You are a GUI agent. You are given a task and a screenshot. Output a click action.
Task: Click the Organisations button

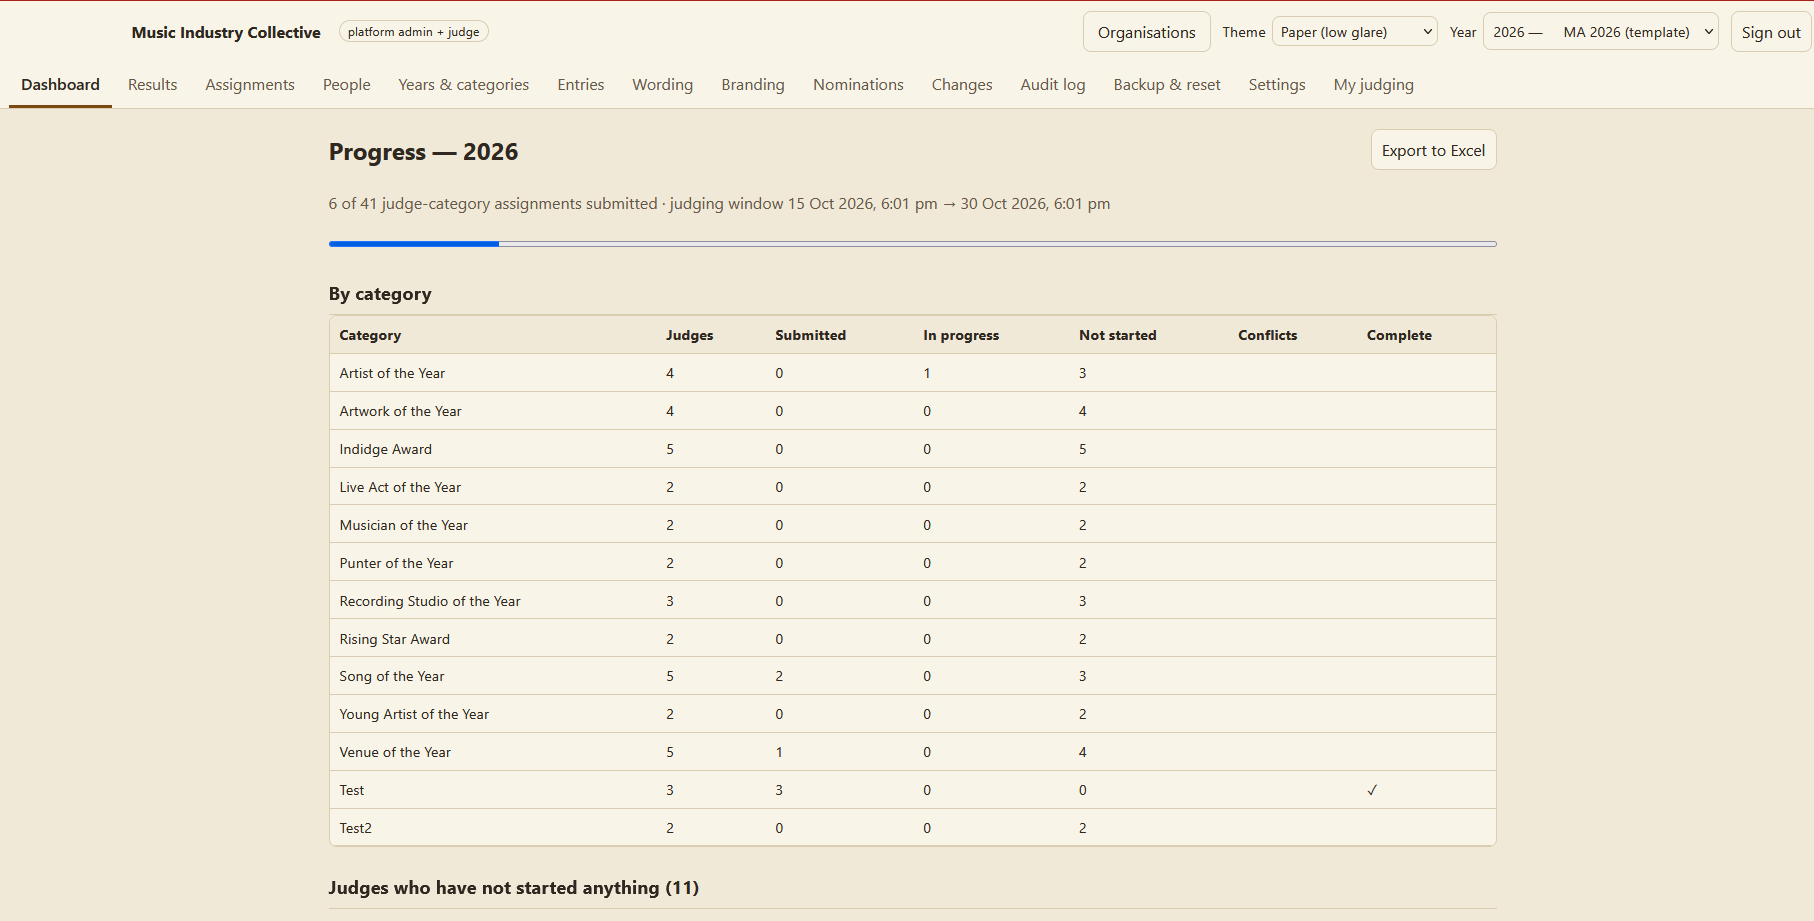tap(1146, 32)
